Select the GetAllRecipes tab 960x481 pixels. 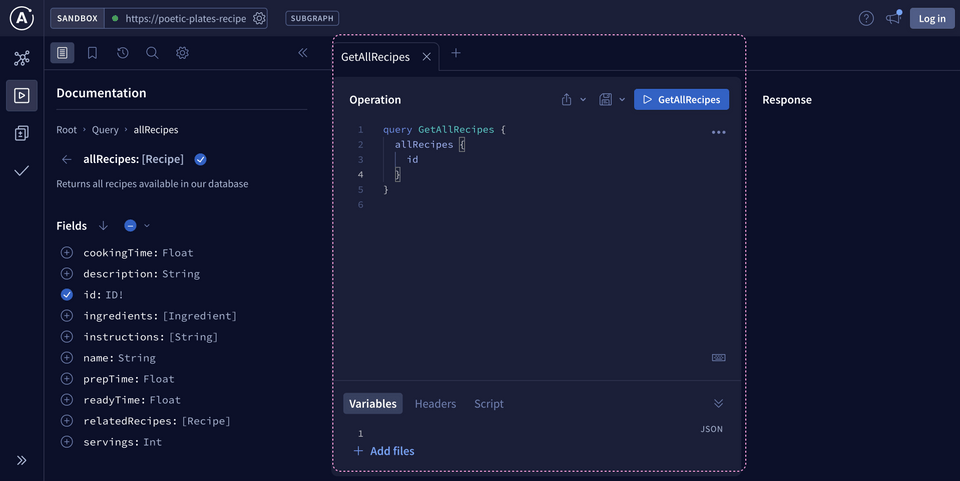click(375, 57)
